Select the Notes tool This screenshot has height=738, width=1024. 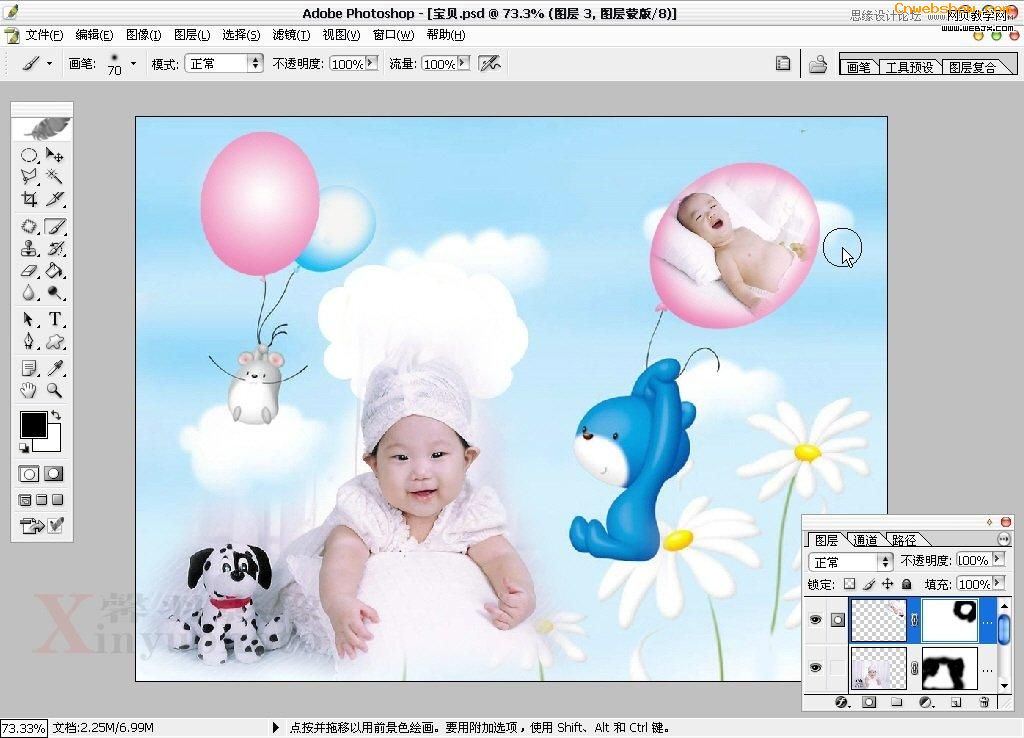pyautogui.click(x=29, y=368)
